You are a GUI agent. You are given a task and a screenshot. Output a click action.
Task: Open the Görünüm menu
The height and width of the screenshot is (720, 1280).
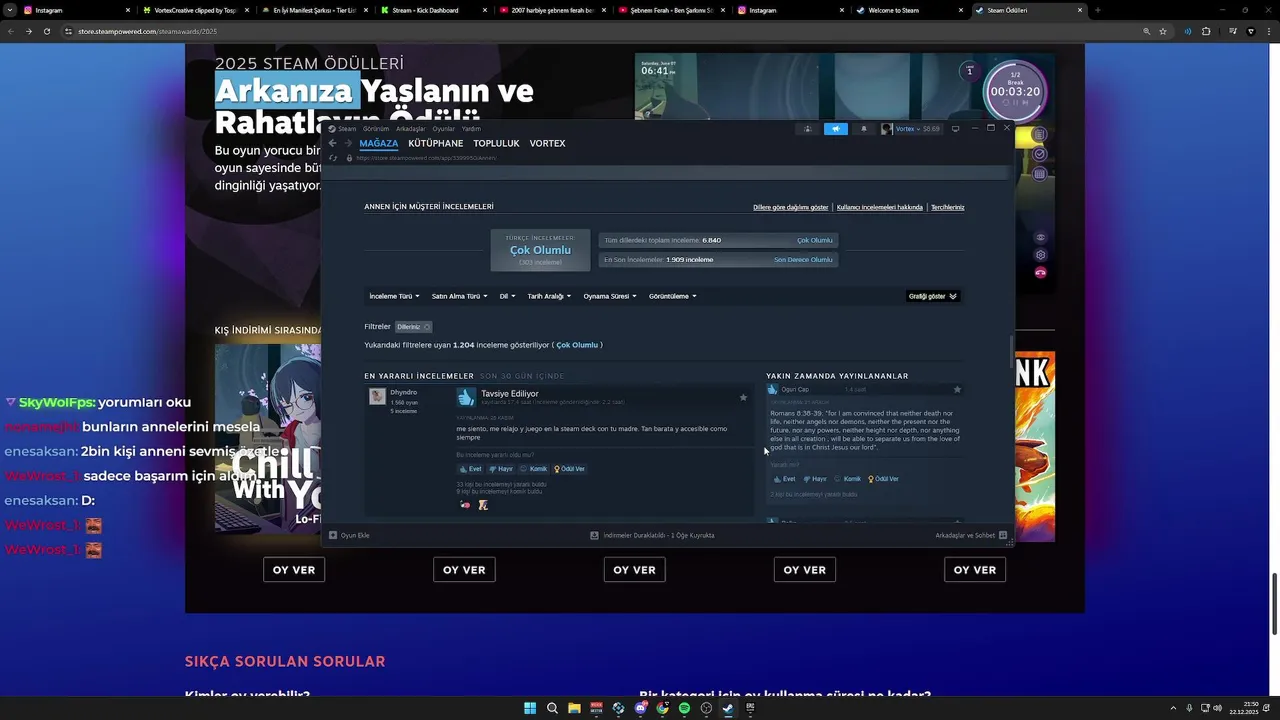376,129
